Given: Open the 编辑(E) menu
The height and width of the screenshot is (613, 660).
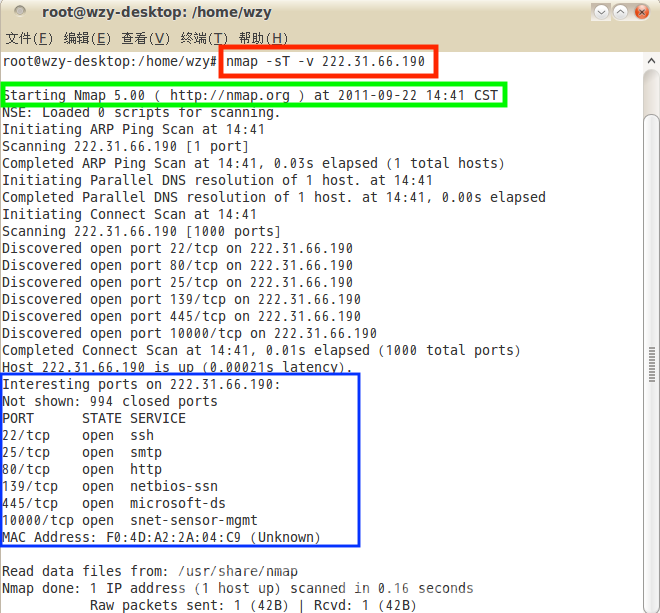Looking at the screenshot, I should point(87,38).
